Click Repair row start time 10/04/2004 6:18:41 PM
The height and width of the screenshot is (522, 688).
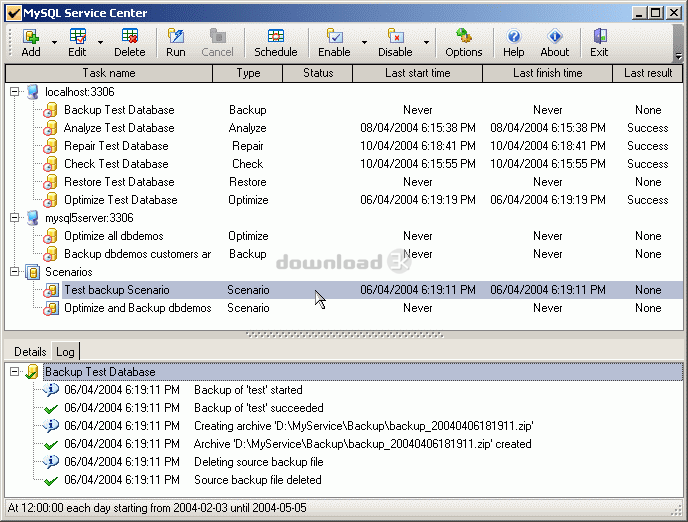pos(418,146)
